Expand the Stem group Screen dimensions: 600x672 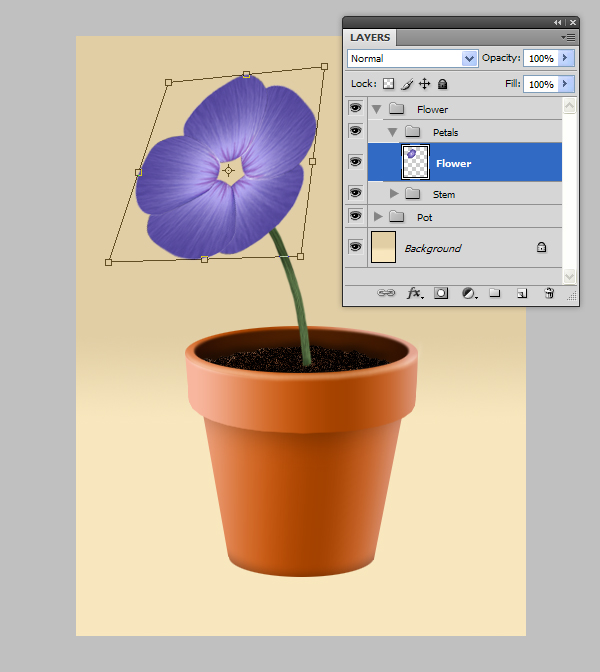coord(394,194)
